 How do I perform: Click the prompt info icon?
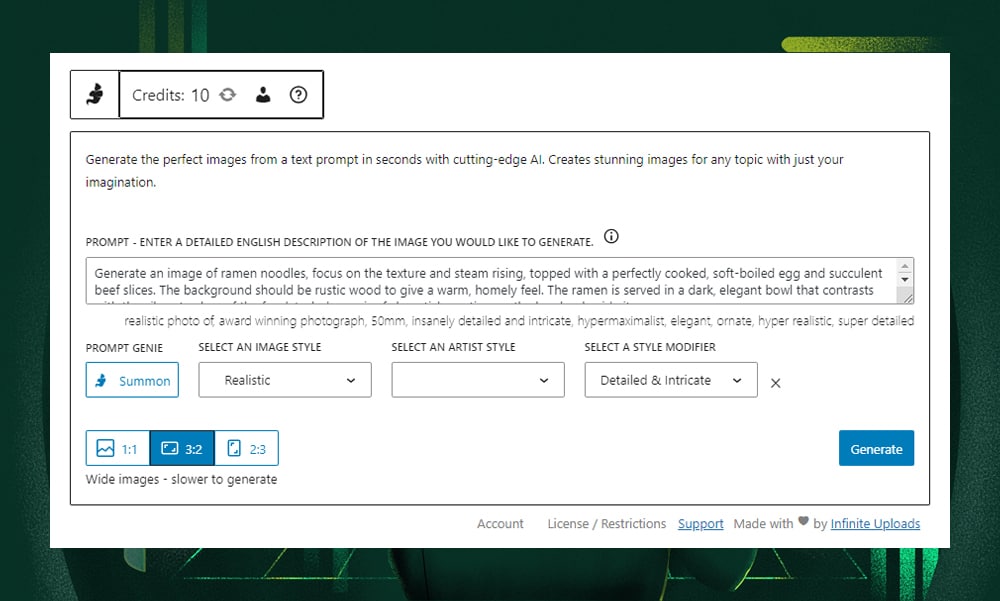click(612, 237)
